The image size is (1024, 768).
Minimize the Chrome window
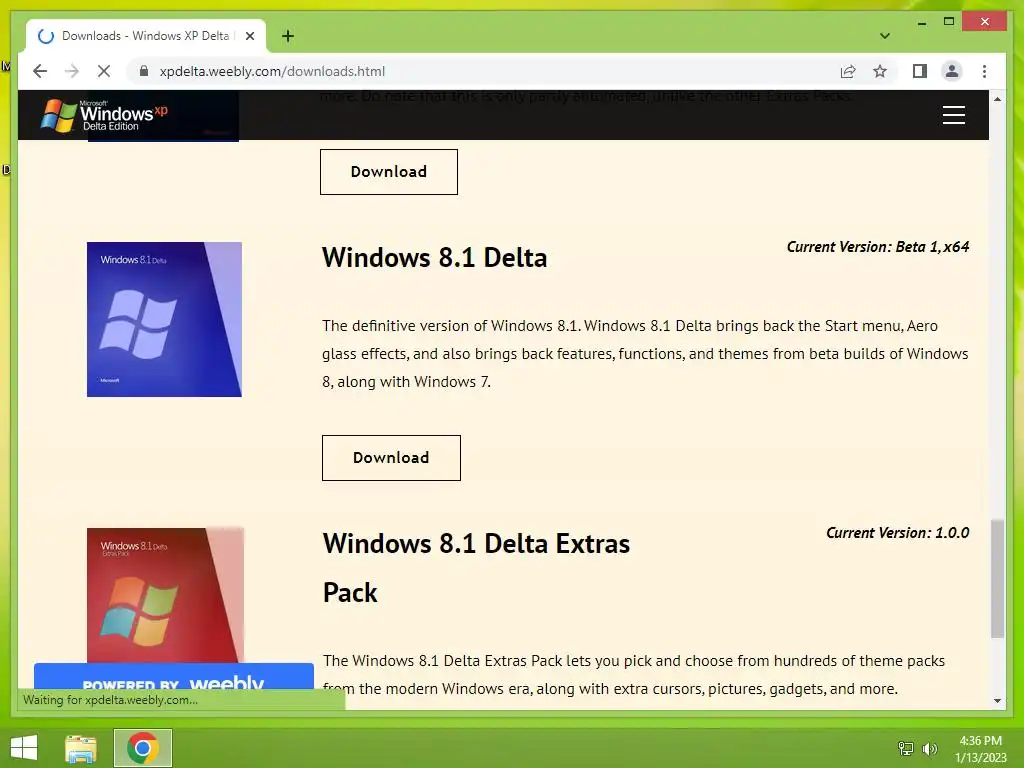click(x=921, y=22)
